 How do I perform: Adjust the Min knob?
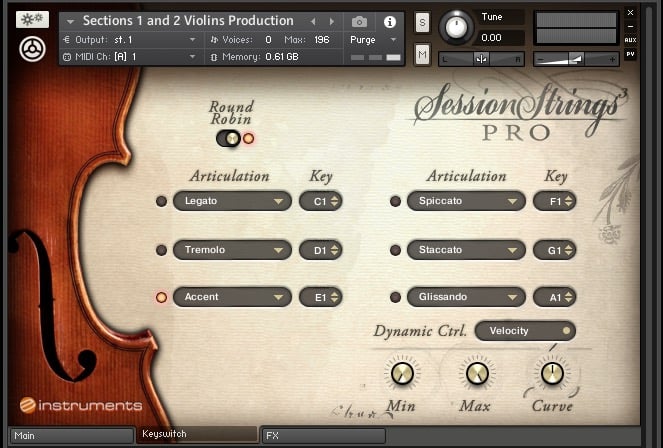402,373
